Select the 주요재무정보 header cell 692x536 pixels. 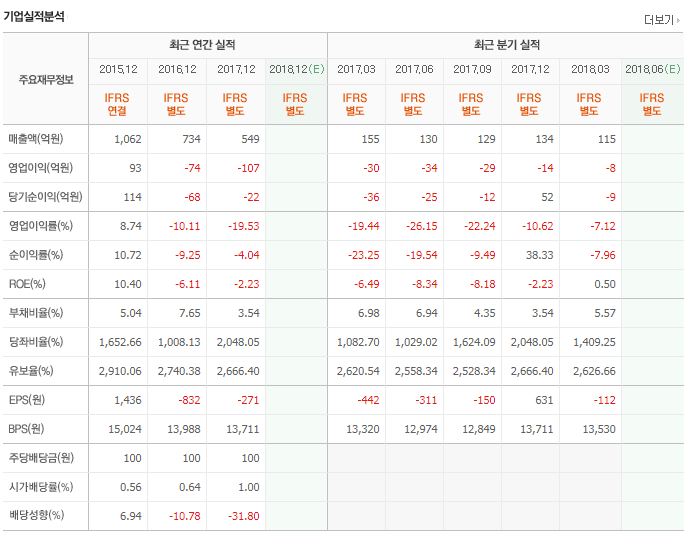46,80
